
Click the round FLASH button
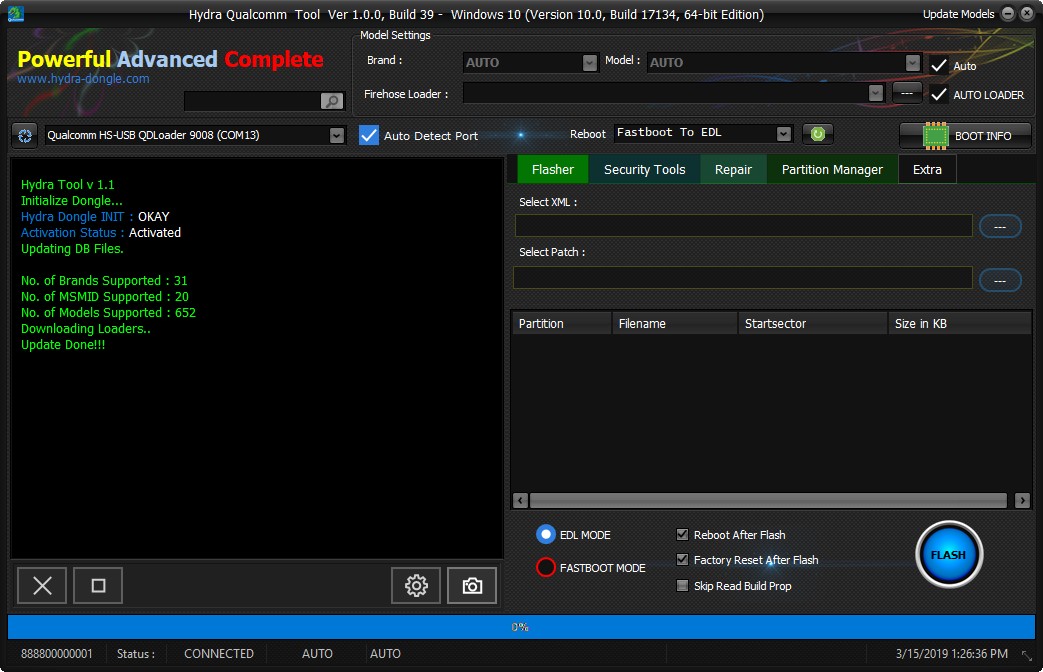pyautogui.click(x=947, y=554)
